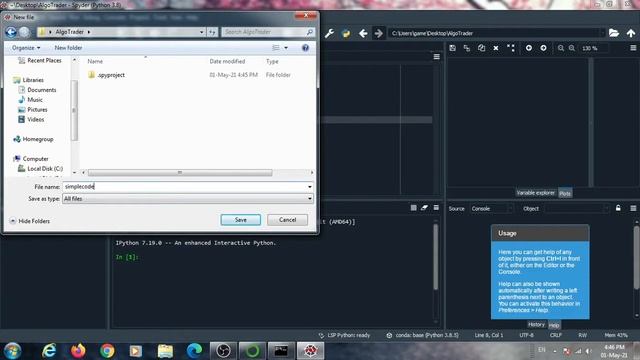Toggle the Help pane lock icon

pyautogui.click(x=618, y=208)
